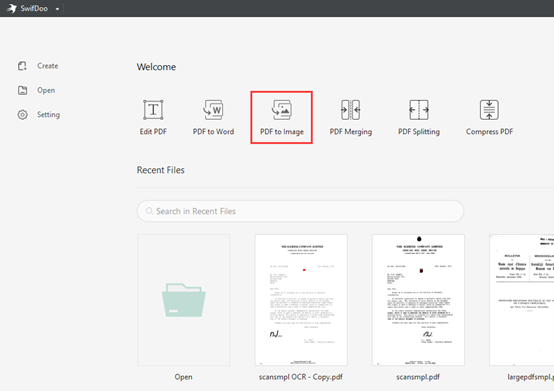Focus the Search in Recent Files field
This screenshot has width=554, height=391.
point(300,211)
